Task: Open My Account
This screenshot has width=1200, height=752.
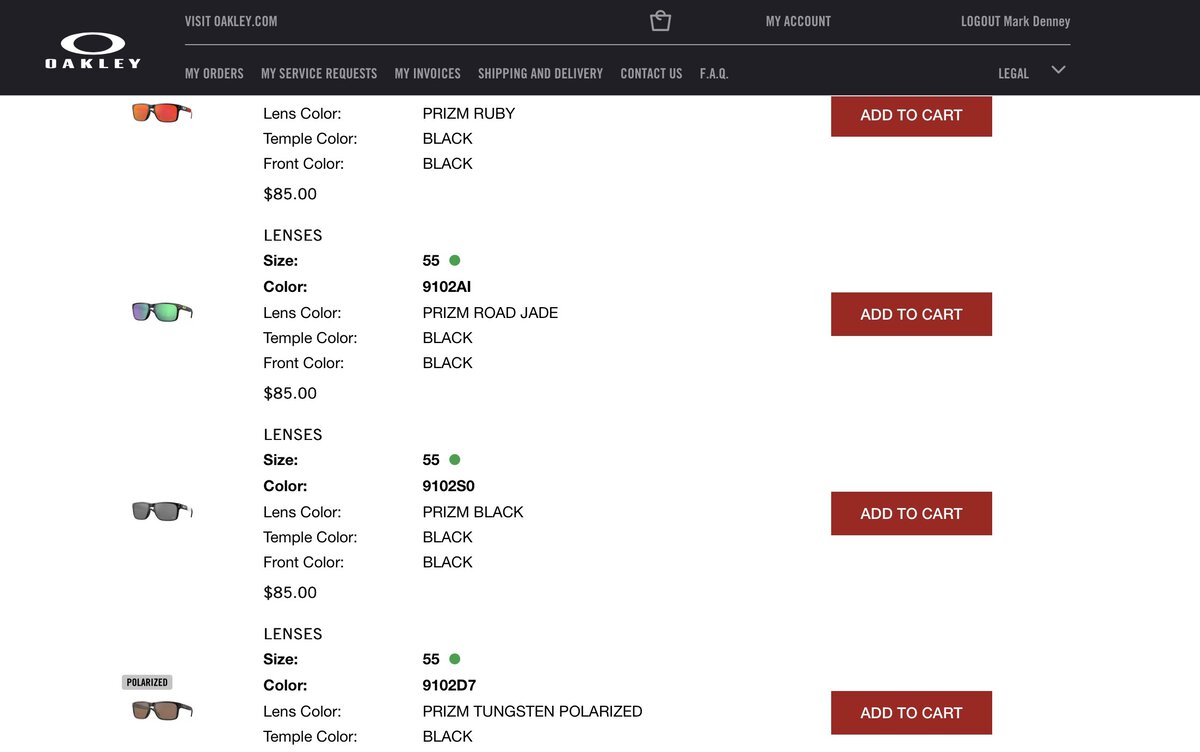Action: click(x=798, y=21)
